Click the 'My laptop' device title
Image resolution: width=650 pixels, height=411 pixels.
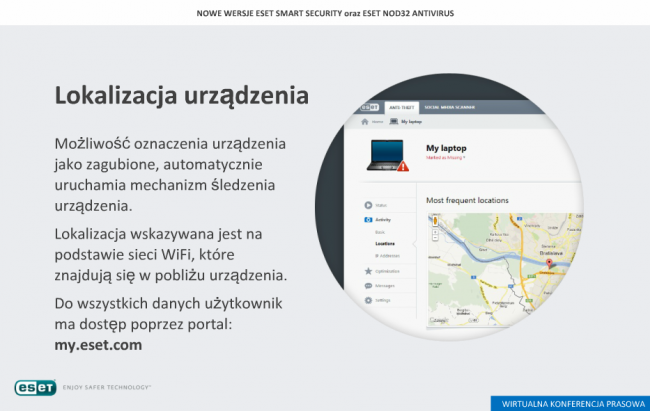(x=446, y=148)
